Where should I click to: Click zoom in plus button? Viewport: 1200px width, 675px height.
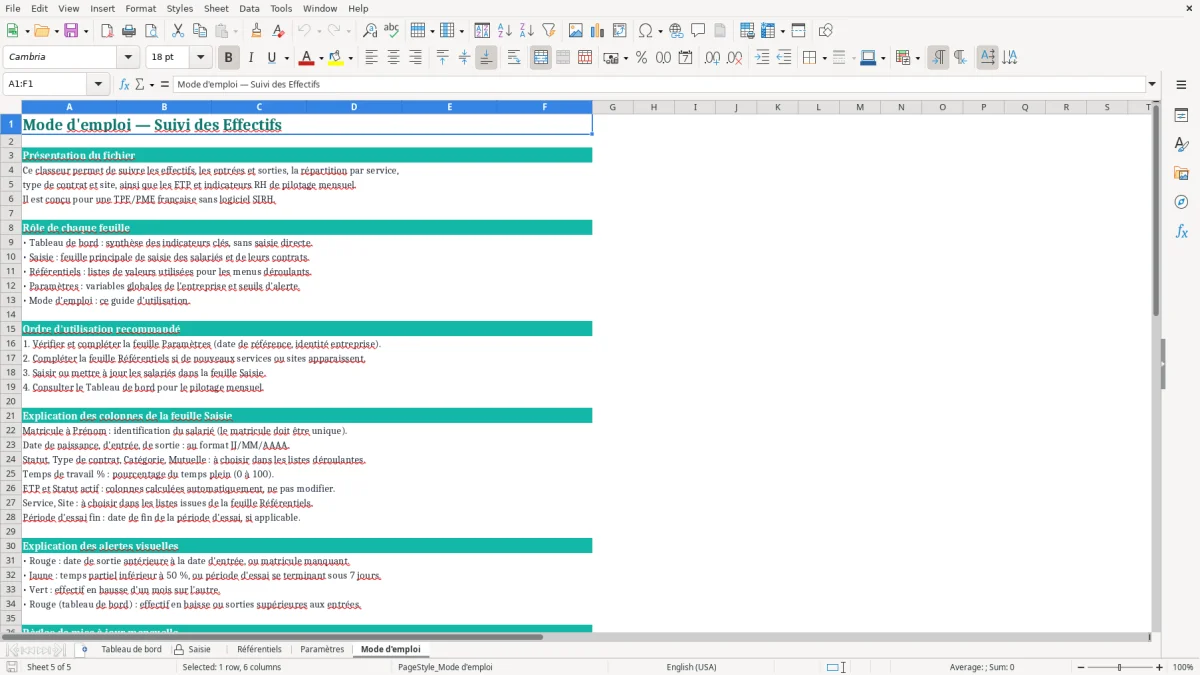[x=1160, y=667]
